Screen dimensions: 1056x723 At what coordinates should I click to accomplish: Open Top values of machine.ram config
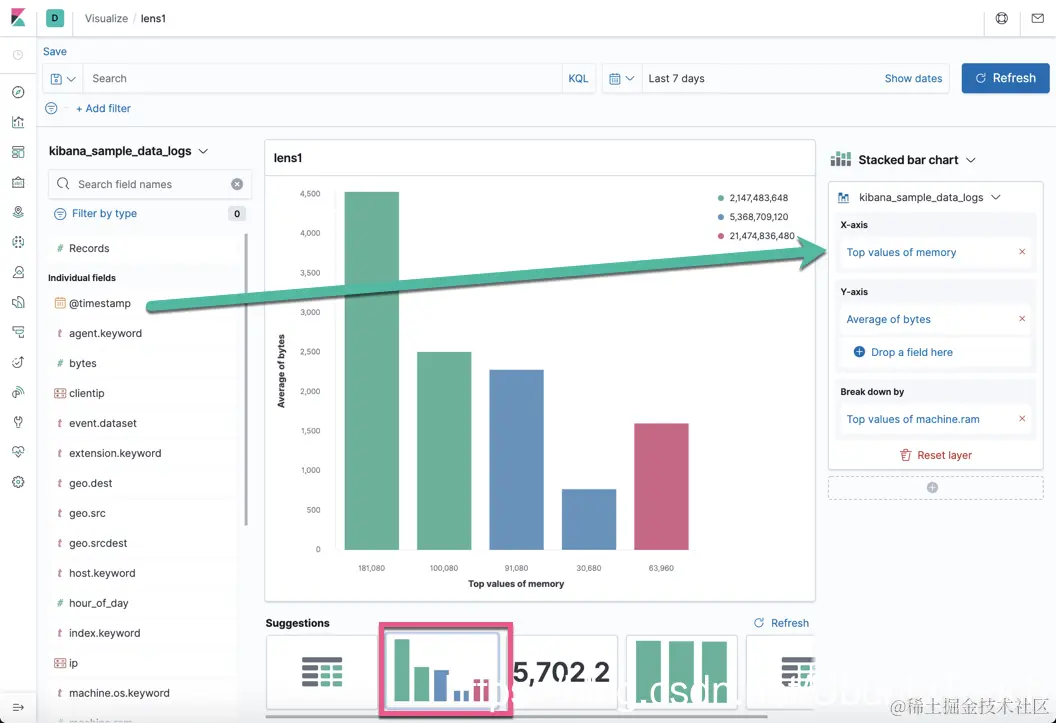[x=913, y=419]
